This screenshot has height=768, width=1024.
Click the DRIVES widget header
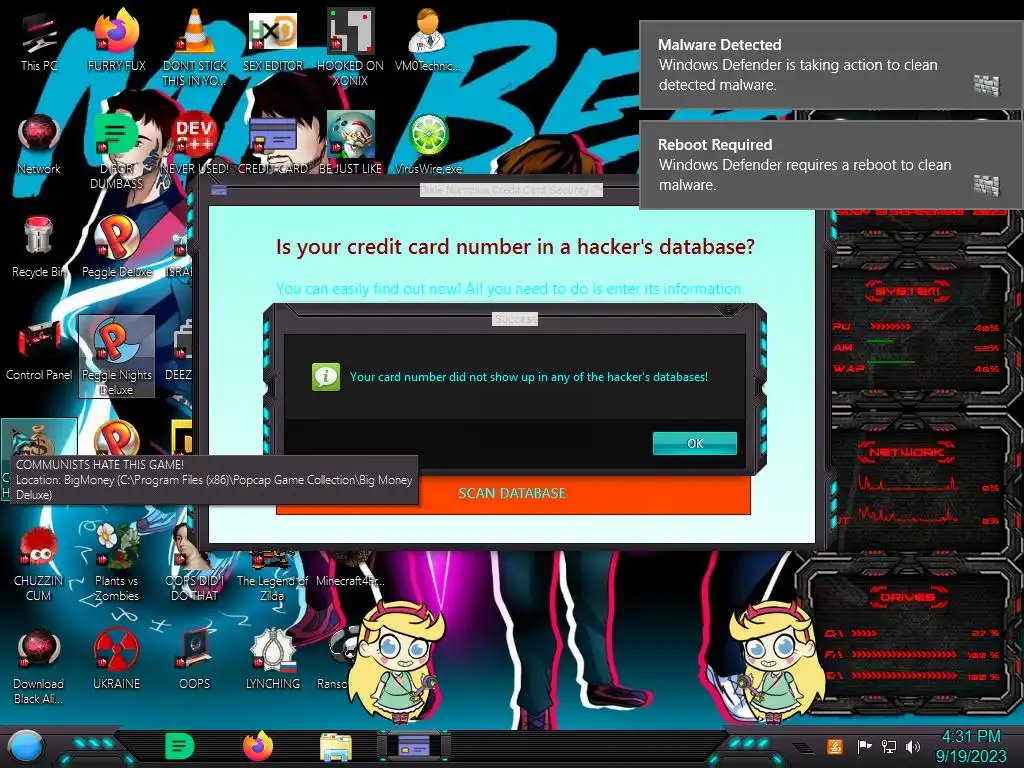908,597
